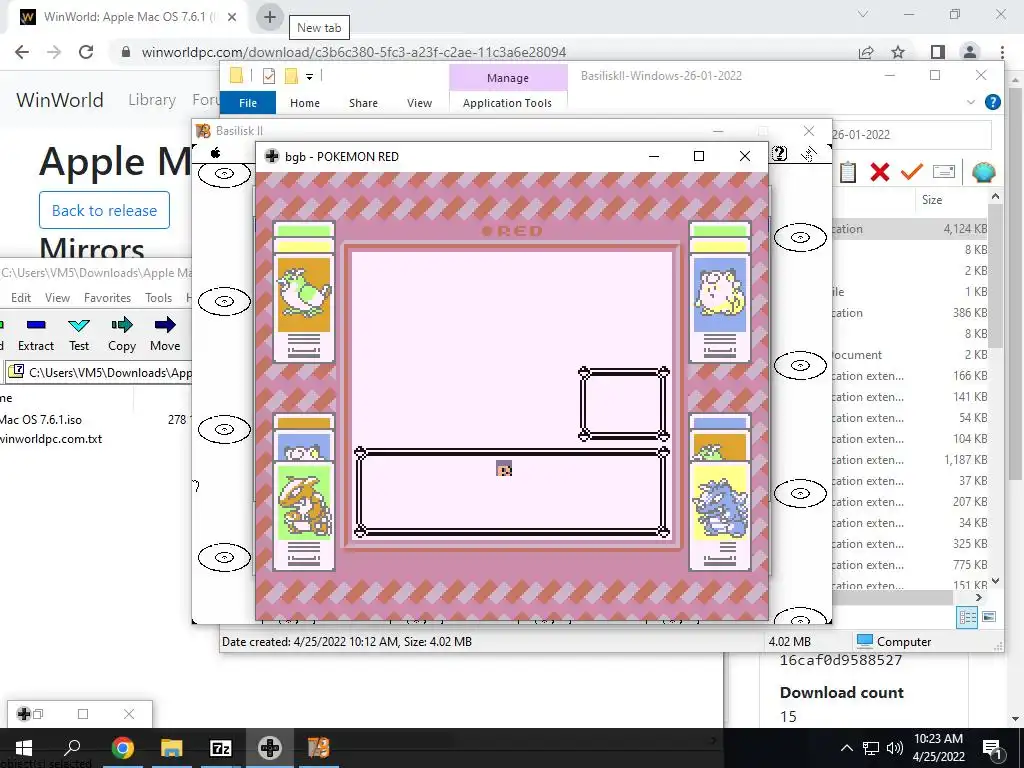Open a new Chrome tab with the plus button
This screenshot has width=1024, height=768.
click(x=270, y=17)
